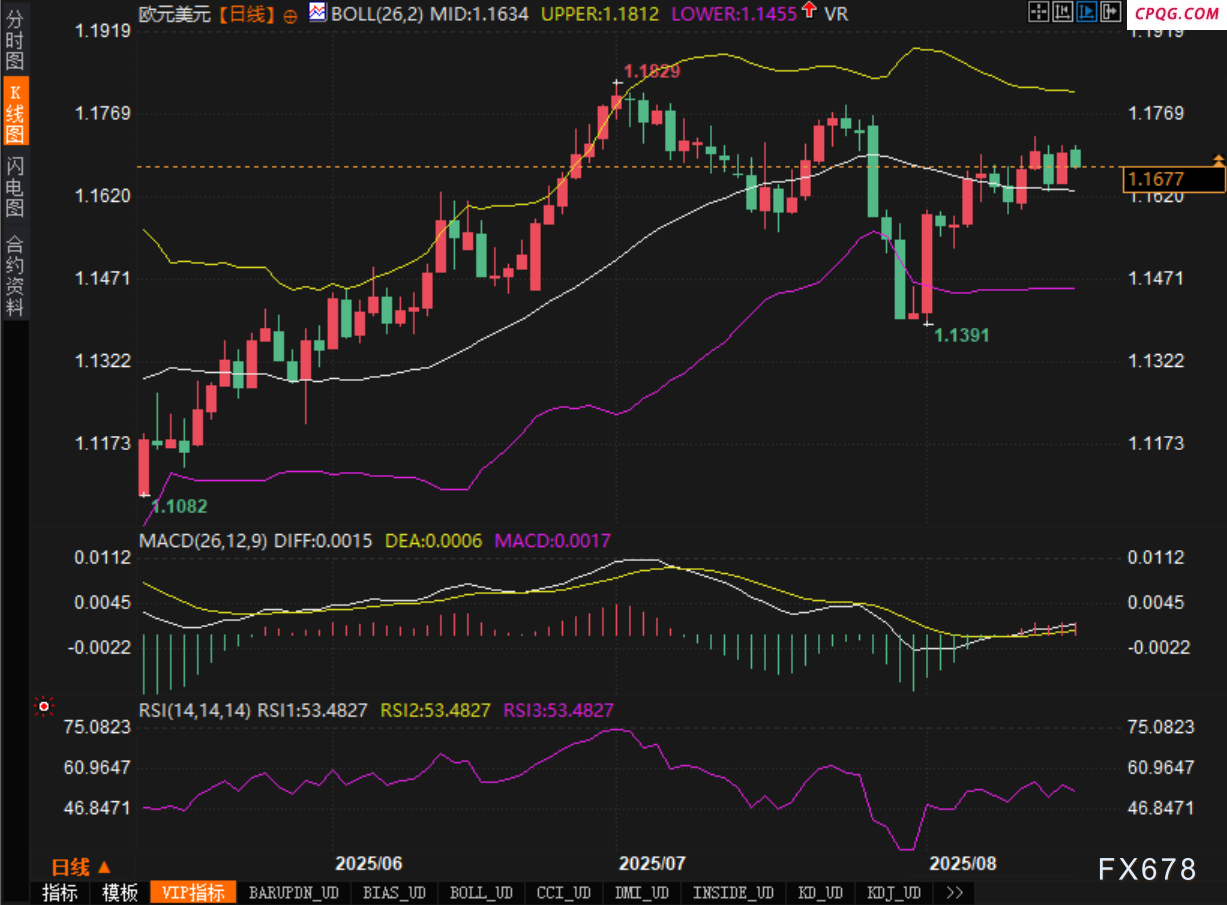Click the red sun icon near RSI
The height and width of the screenshot is (905, 1227).
tap(43, 707)
